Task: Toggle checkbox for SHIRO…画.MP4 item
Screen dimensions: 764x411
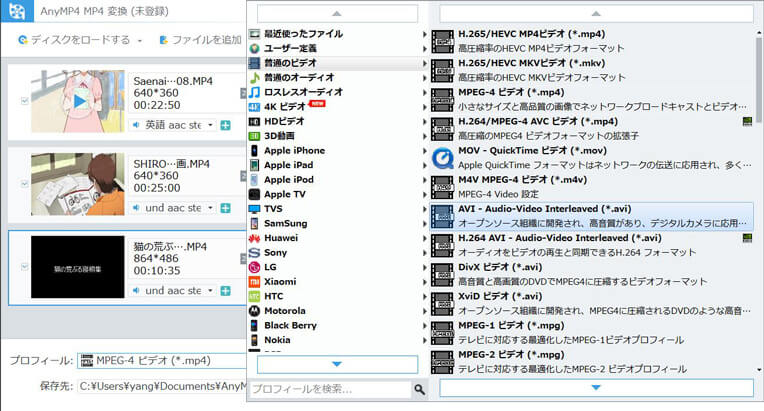Action: coord(24,184)
